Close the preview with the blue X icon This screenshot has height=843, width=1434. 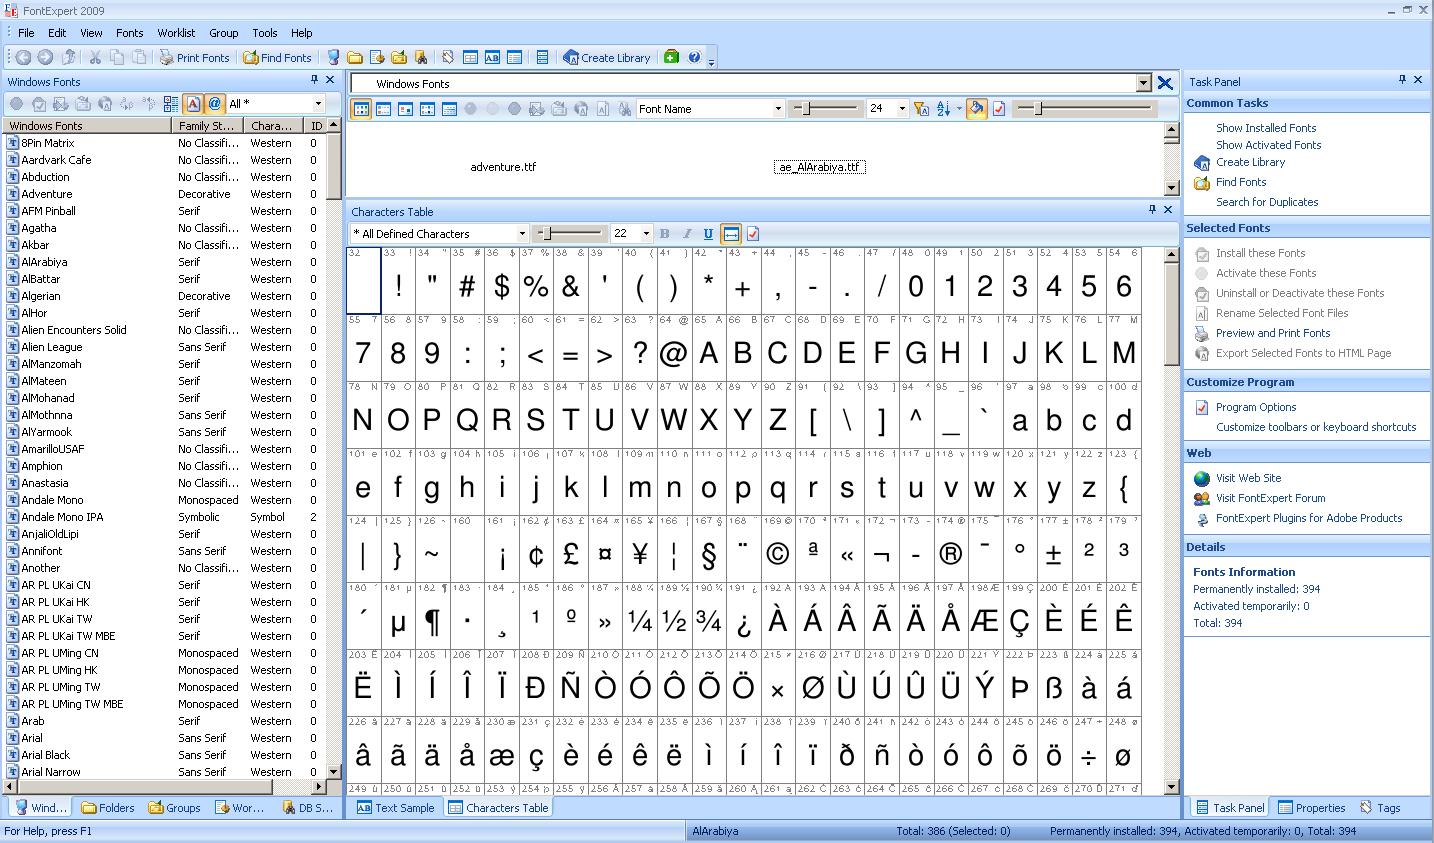[x=1165, y=84]
